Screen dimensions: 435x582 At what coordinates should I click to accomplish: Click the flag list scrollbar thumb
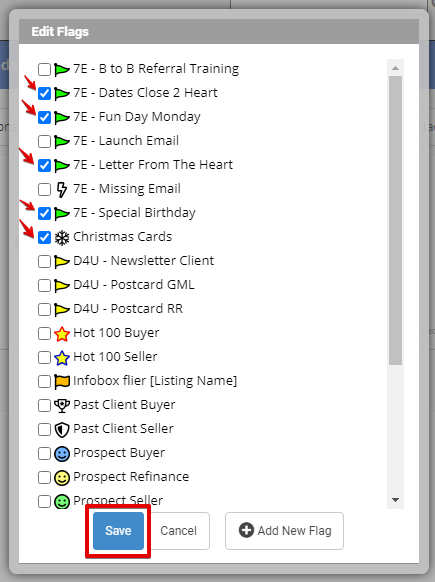click(x=395, y=220)
